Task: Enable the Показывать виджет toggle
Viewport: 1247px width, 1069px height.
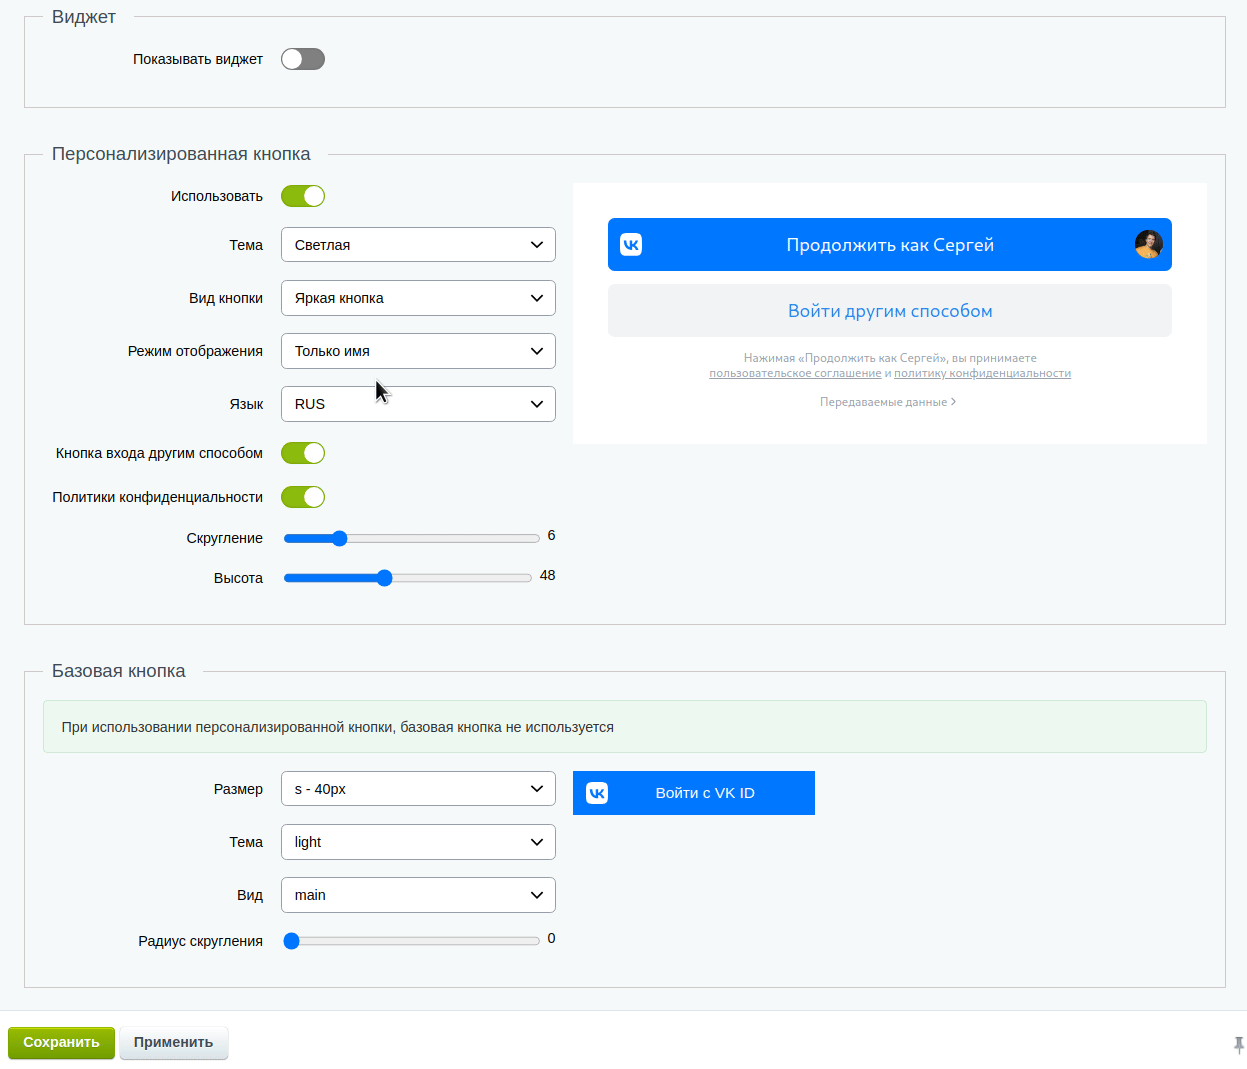Action: 303,59
